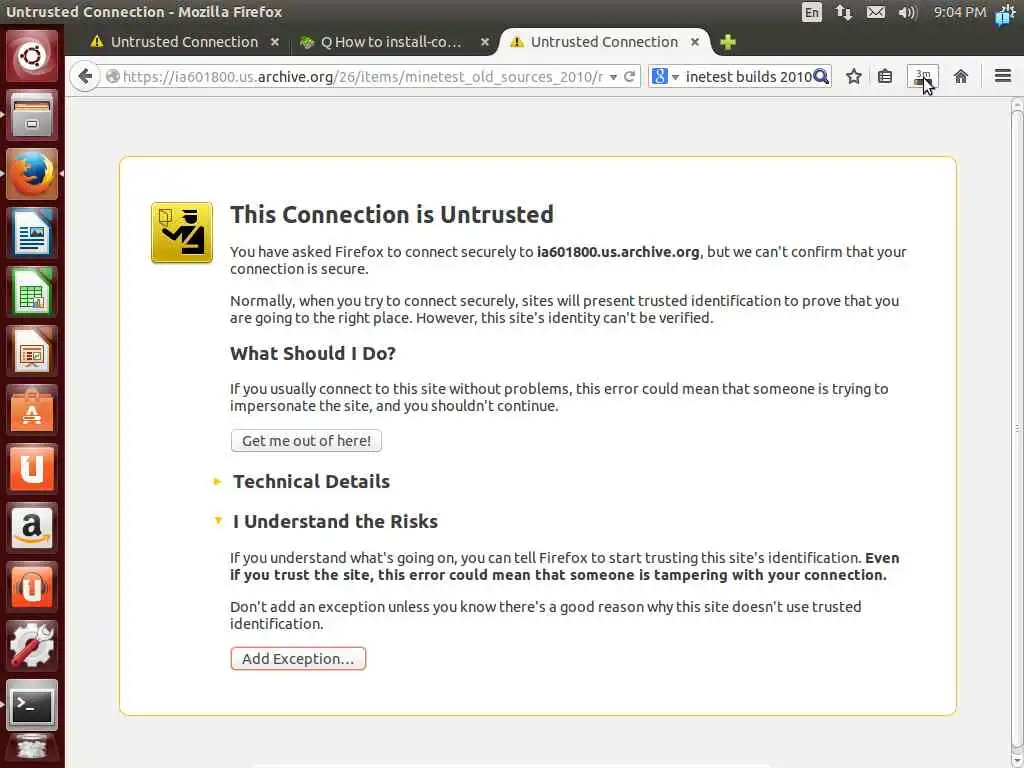Open the URL bar history dropdown arrow

(613, 77)
